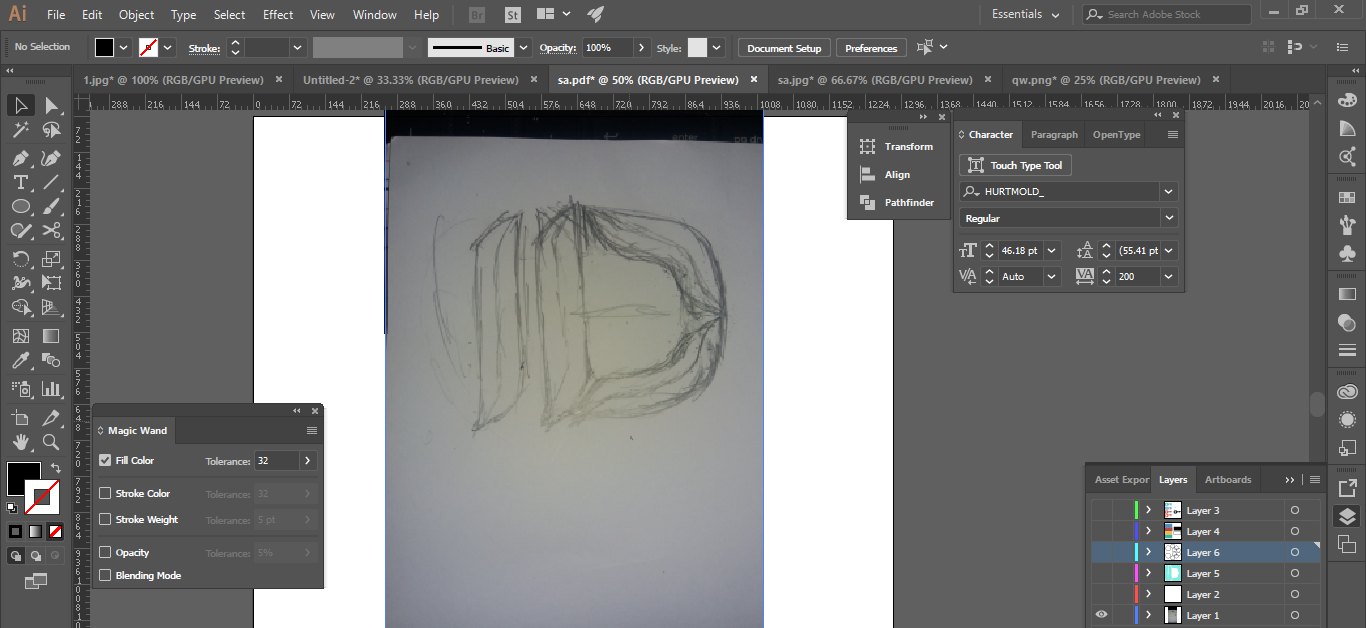The image size is (1366, 628).
Task: Switch to the Untitled-2 document tab
Action: click(410, 80)
